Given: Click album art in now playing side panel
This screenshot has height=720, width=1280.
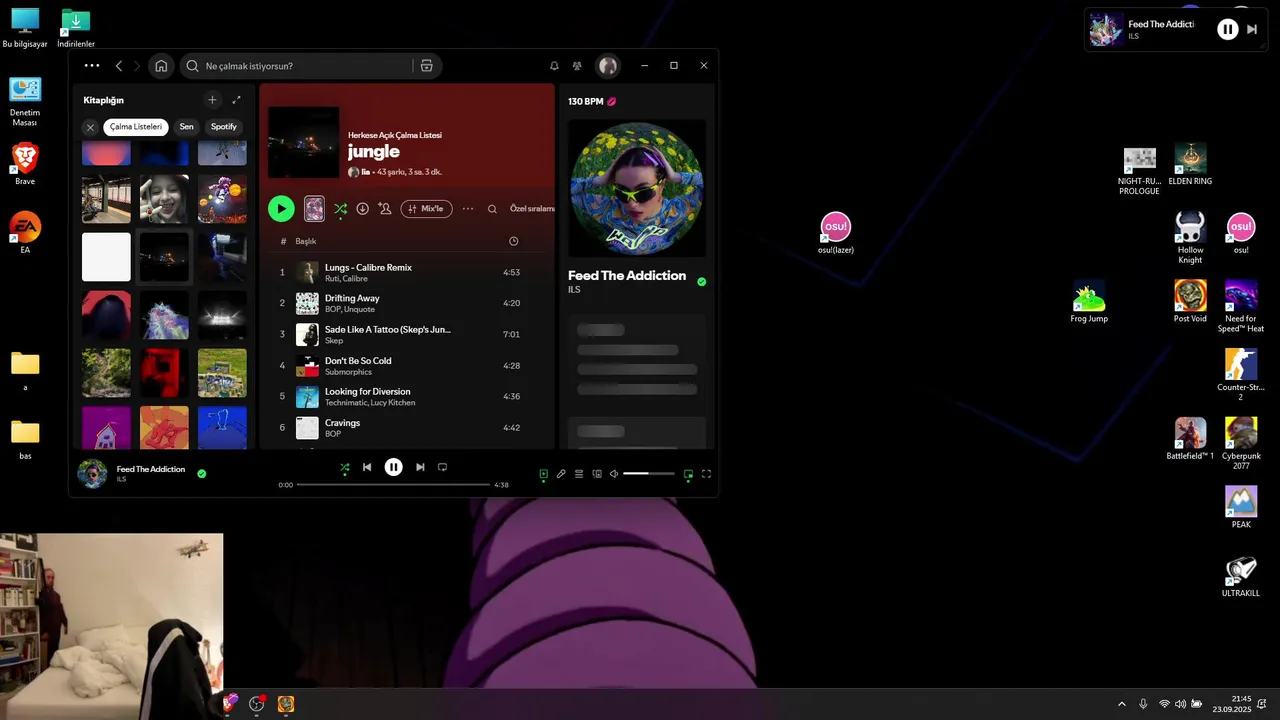Looking at the screenshot, I should 637,189.
